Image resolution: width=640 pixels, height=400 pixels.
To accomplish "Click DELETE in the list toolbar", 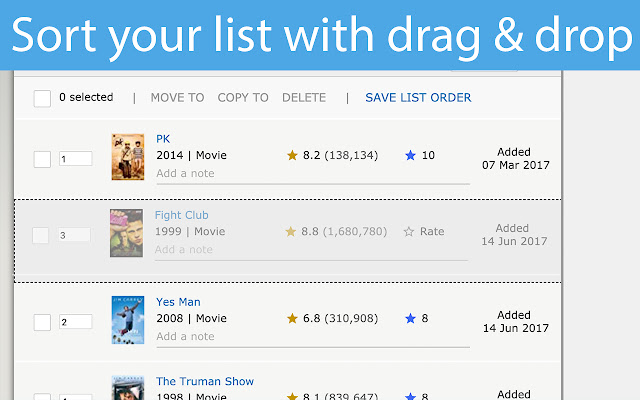I will pyautogui.click(x=304, y=98).
